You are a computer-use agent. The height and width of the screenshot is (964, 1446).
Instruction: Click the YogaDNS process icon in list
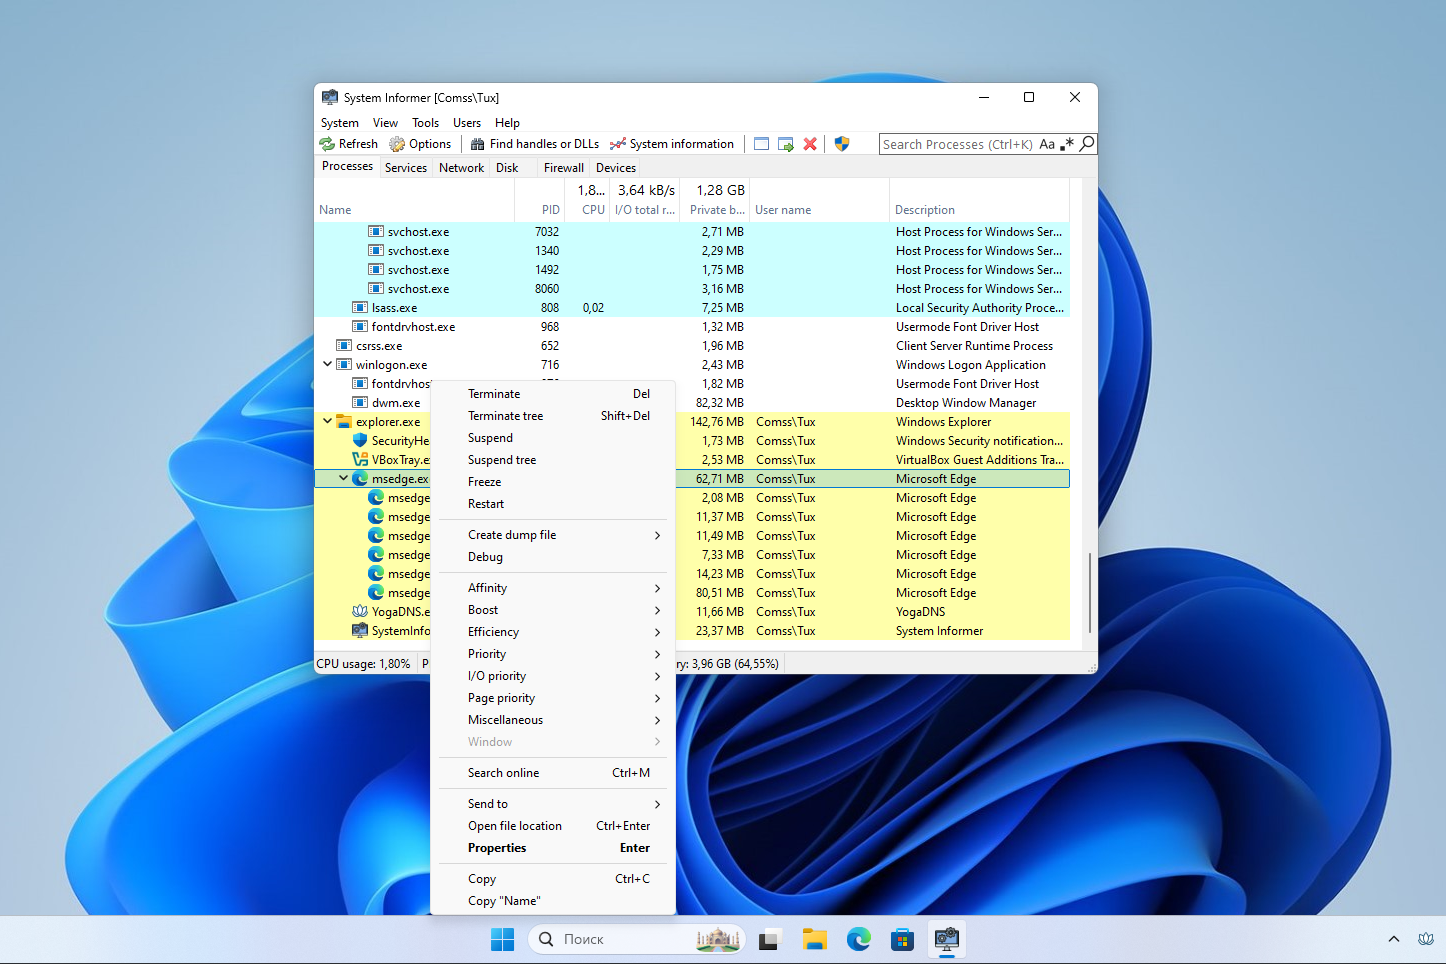(360, 612)
